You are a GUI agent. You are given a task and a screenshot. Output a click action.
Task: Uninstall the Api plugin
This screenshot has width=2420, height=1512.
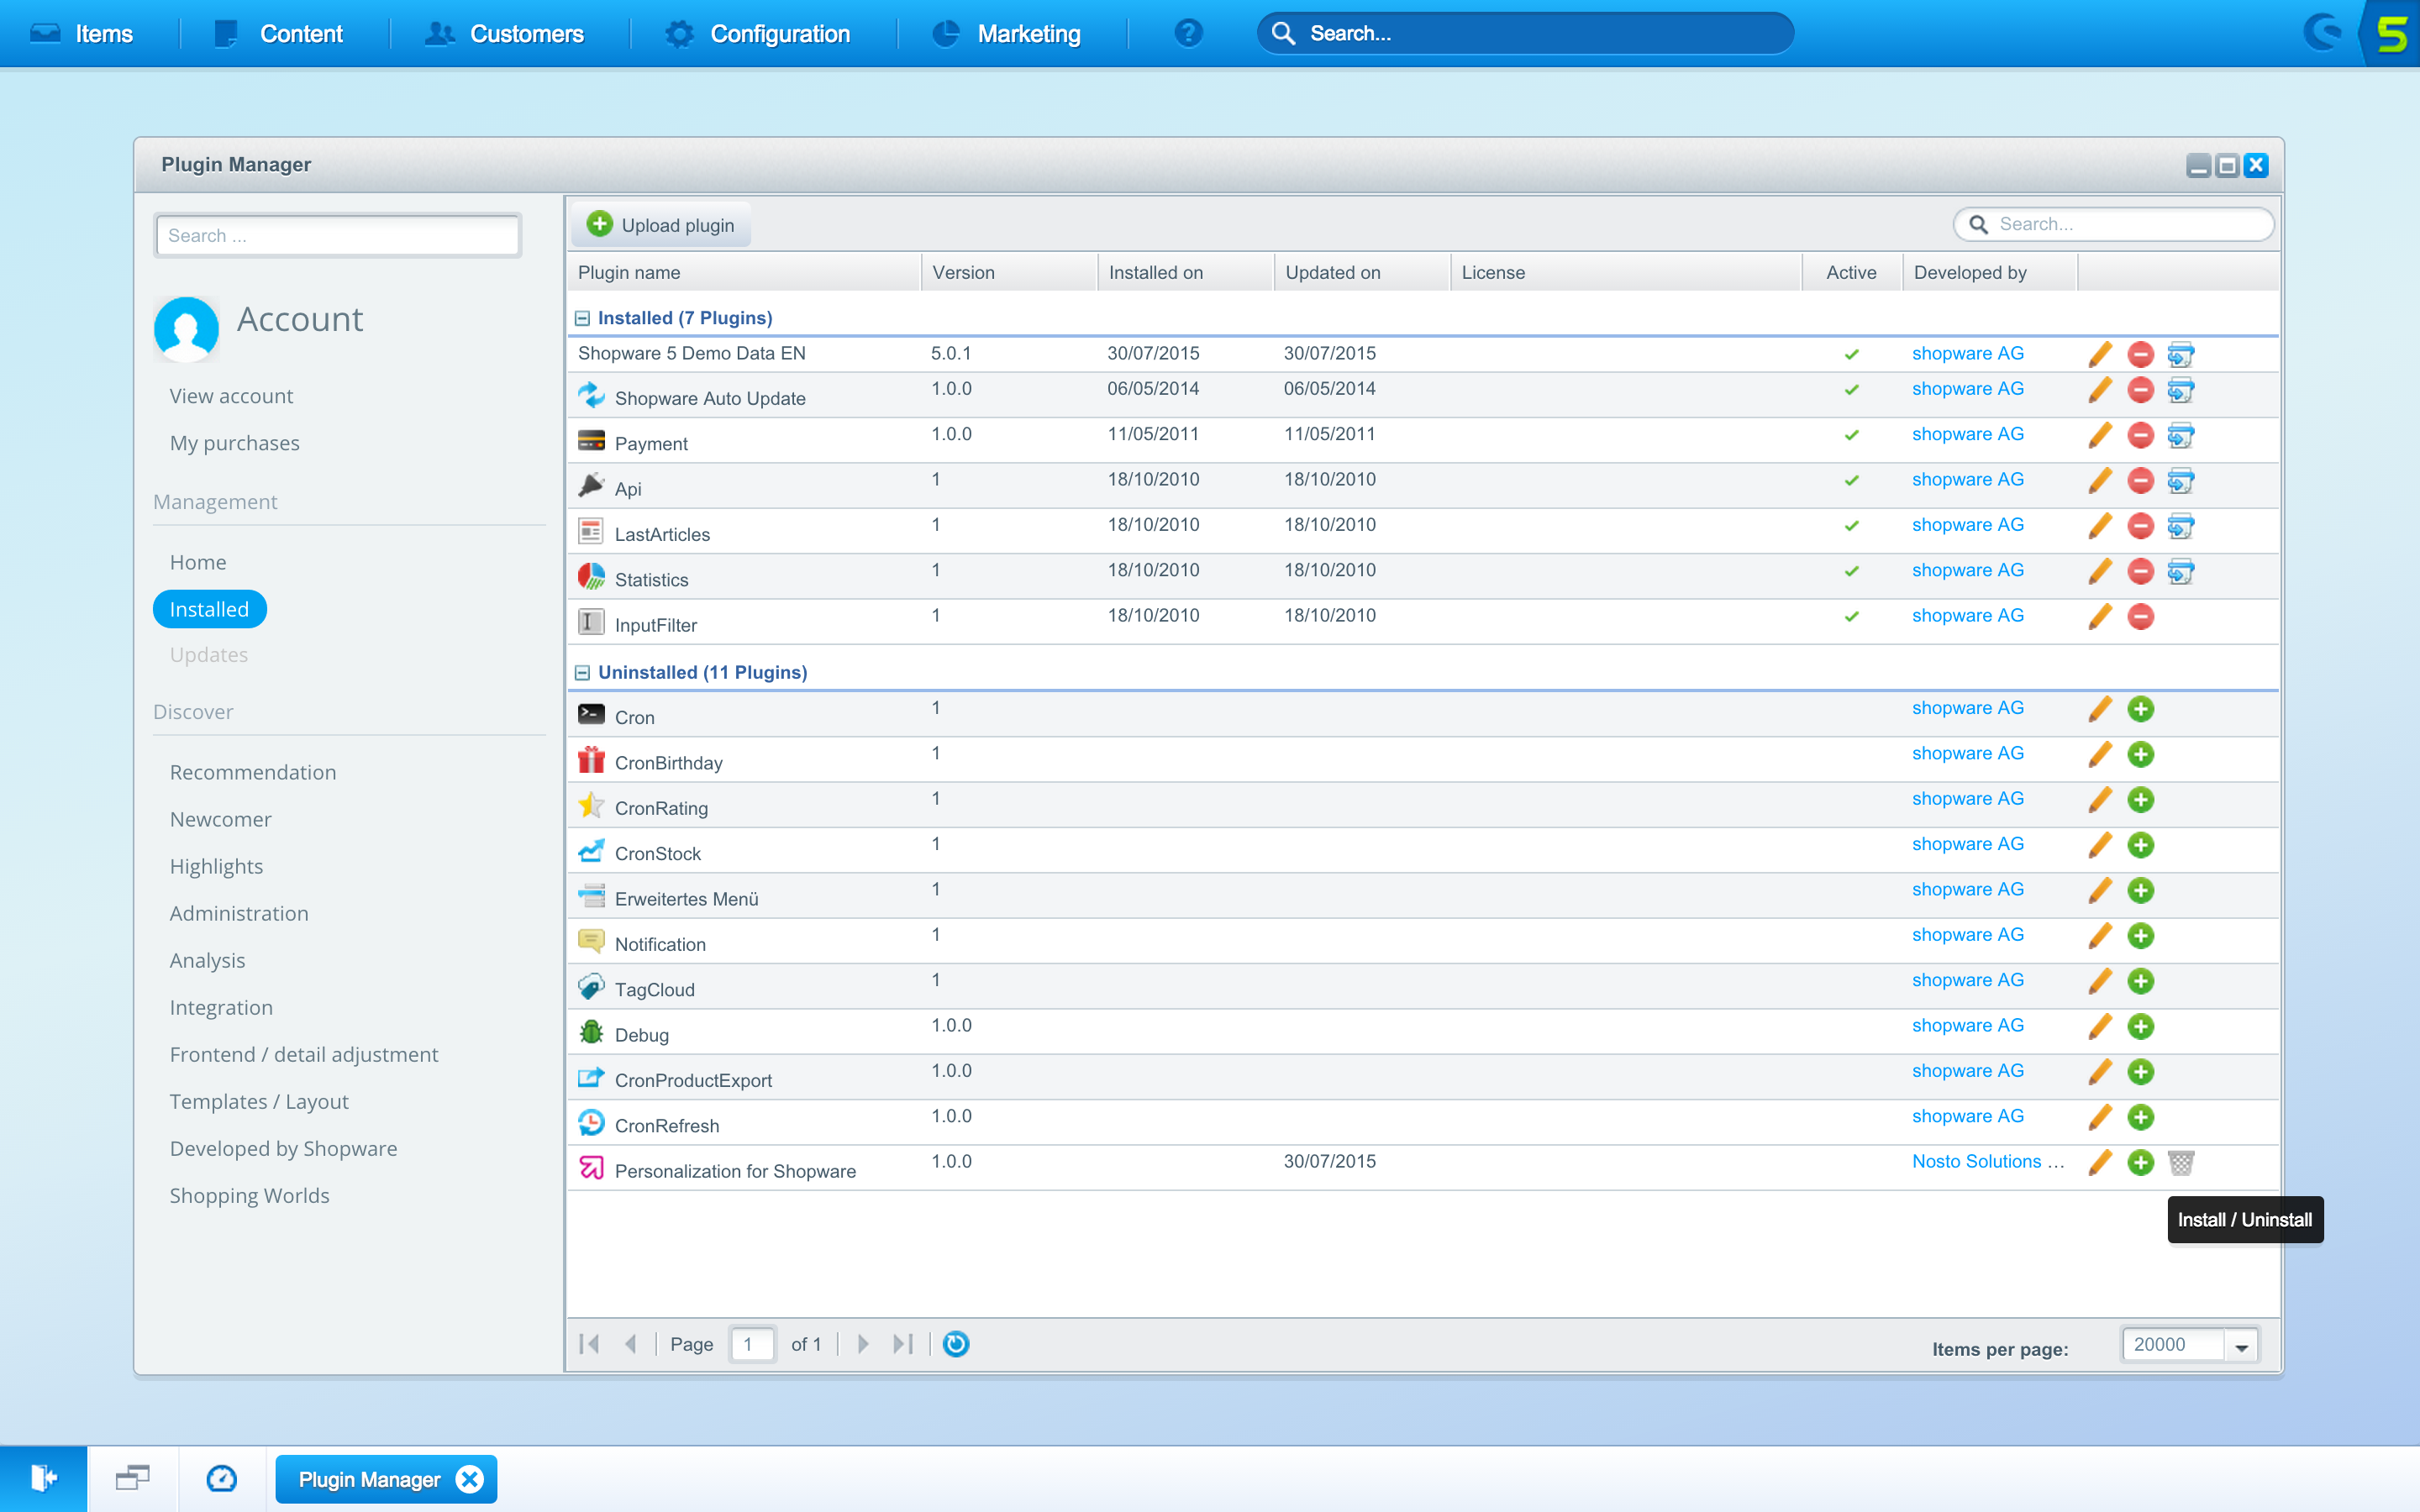(2140, 481)
